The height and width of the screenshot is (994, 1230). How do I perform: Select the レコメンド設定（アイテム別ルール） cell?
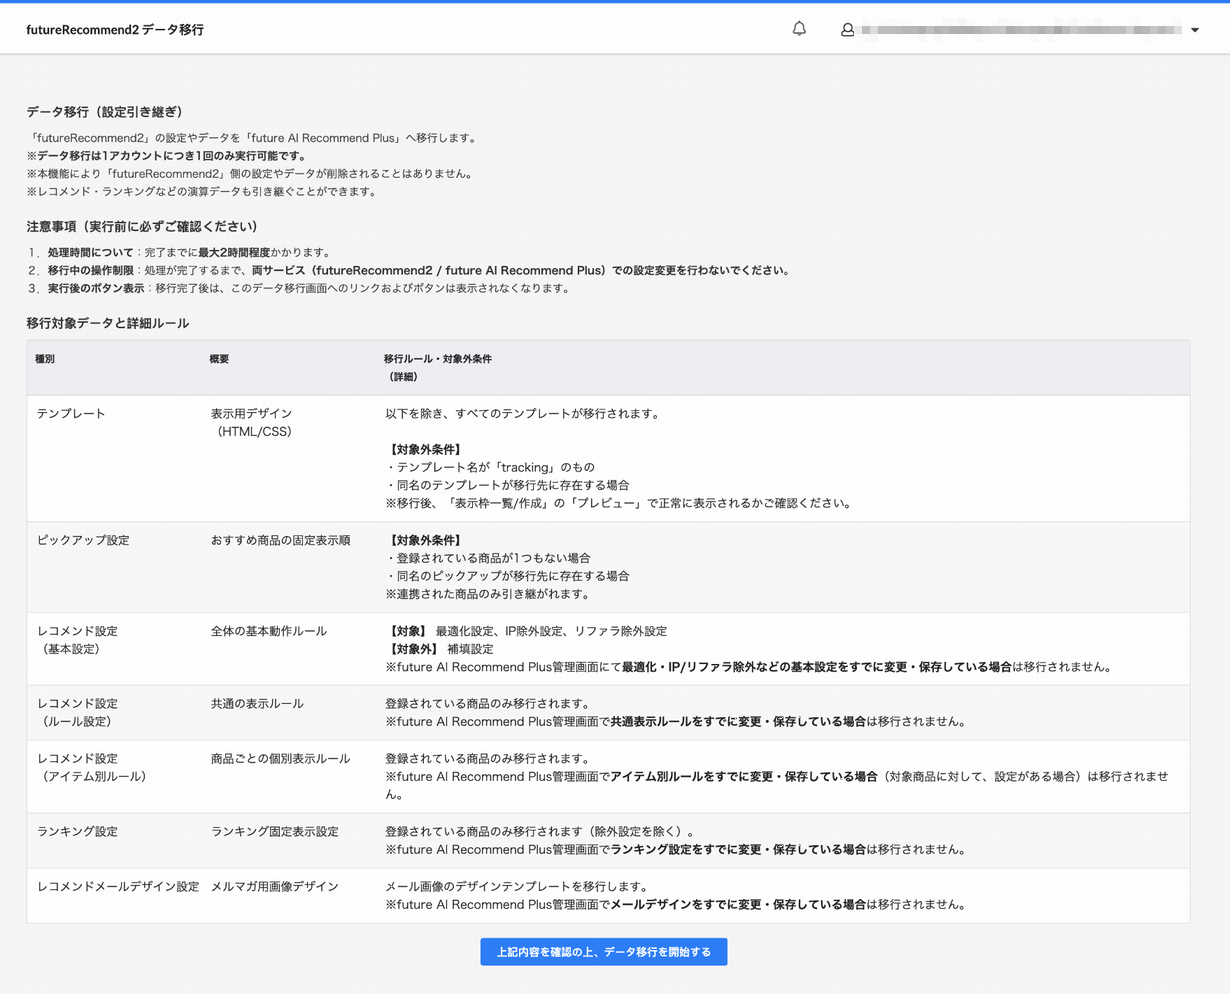[x=94, y=767]
